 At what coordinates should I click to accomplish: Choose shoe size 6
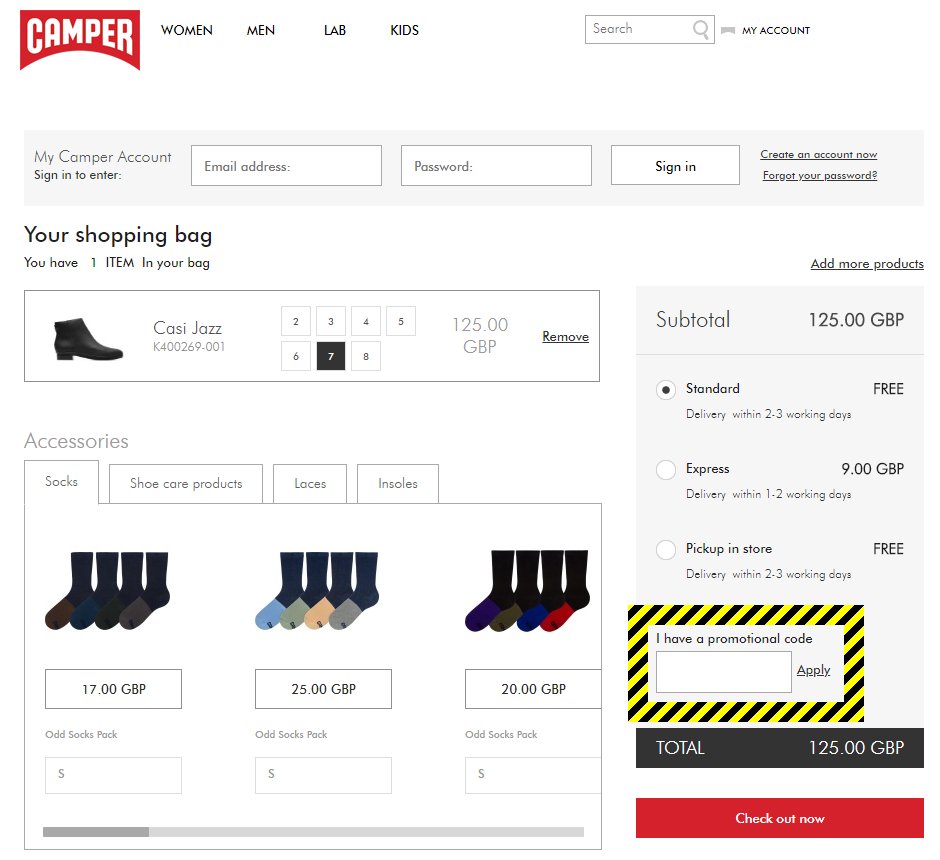point(296,356)
